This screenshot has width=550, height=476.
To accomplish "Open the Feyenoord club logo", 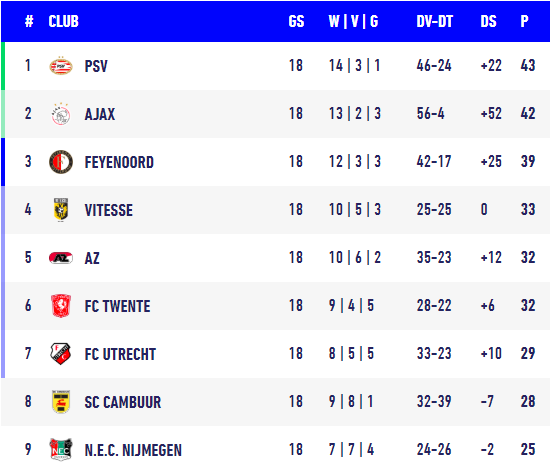I will (x=61, y=162).
